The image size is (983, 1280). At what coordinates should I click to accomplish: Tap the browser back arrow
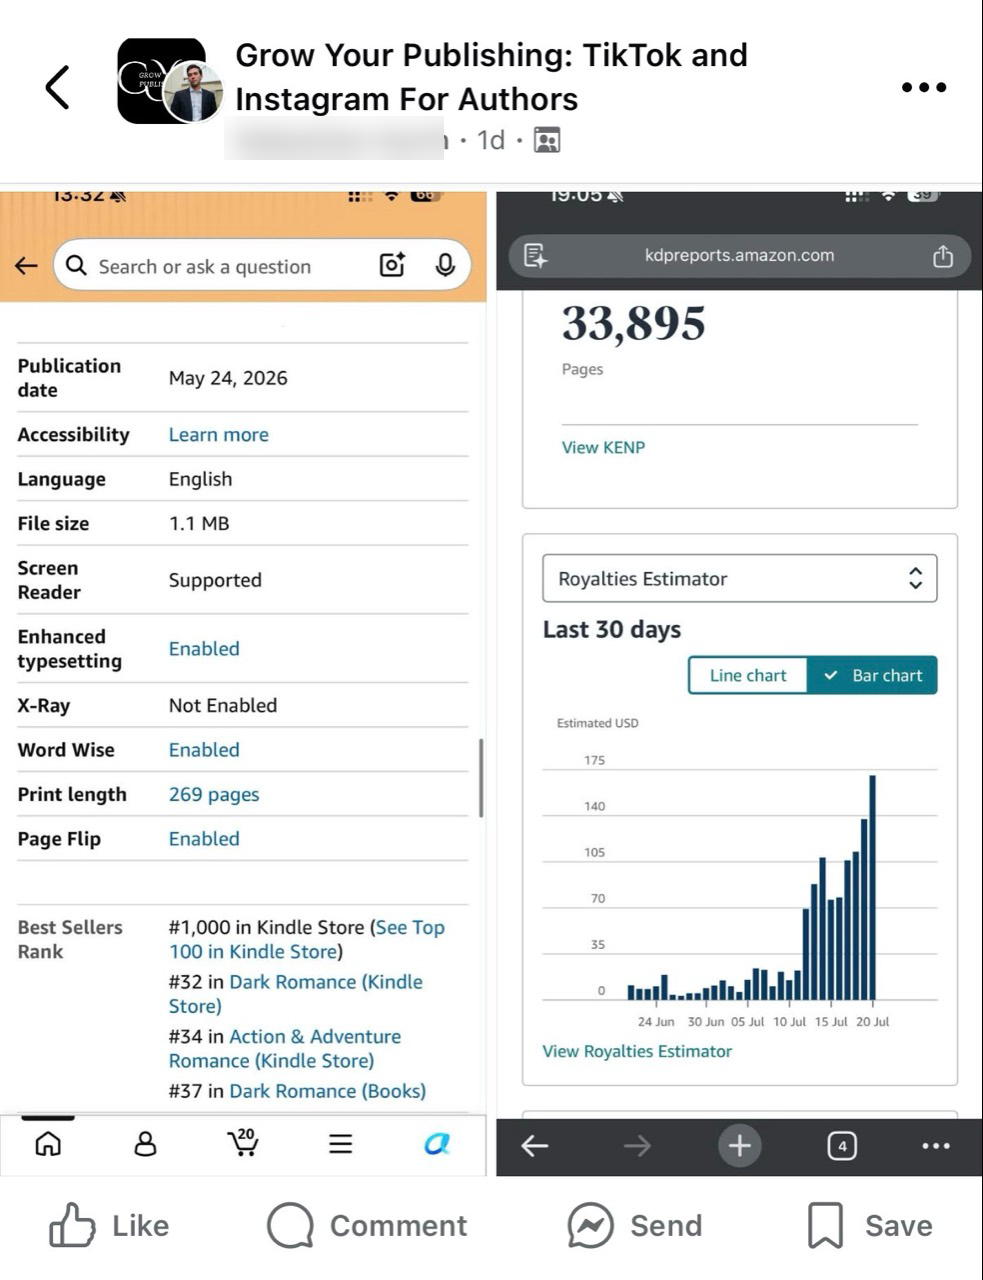tap(536, 1146)
